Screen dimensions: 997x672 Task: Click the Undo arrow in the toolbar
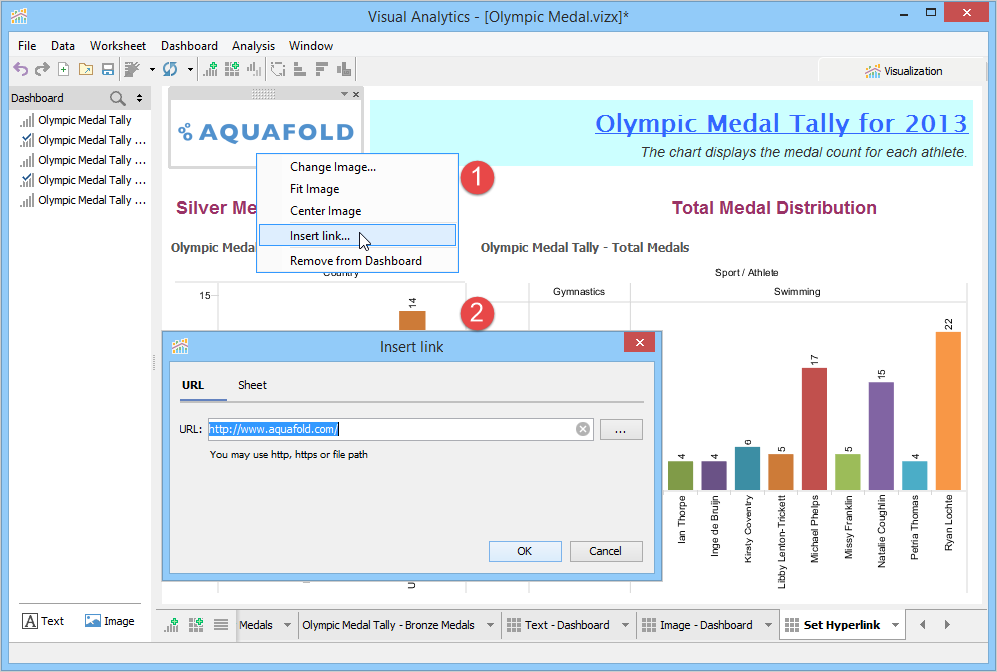click(x=21, y=69)
